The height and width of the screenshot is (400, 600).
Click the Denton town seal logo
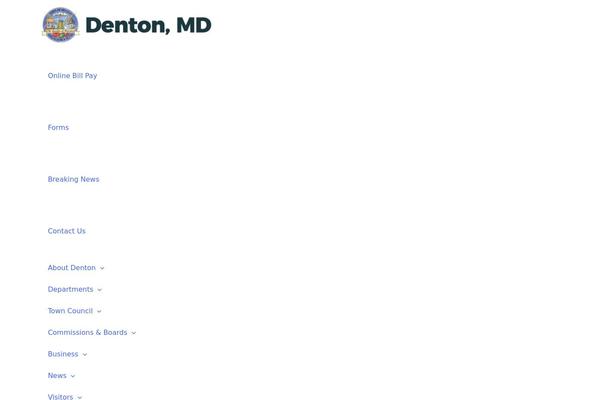pos(60,25)
